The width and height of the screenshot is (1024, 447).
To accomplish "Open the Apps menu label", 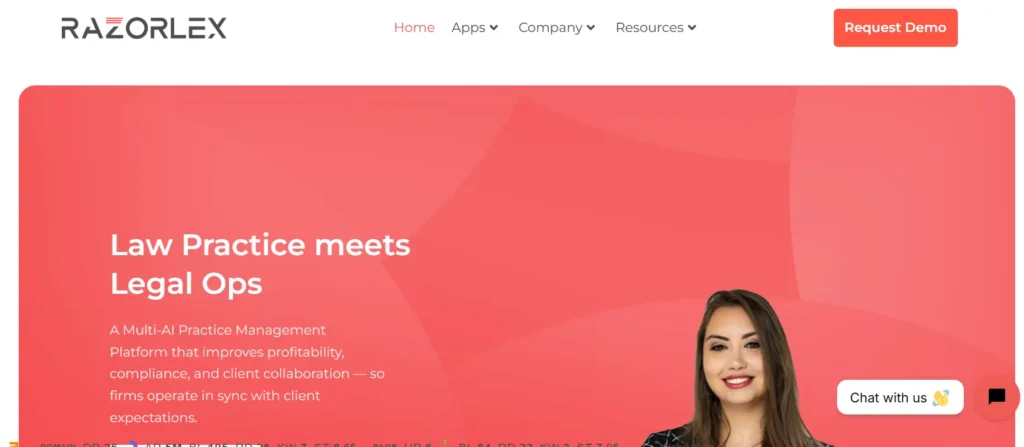I will tap(468, 27).
